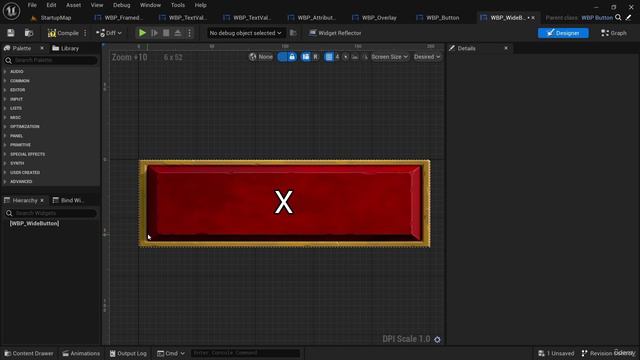Open the Window menu
Screen dimensions: 640x360
(150, 5)
